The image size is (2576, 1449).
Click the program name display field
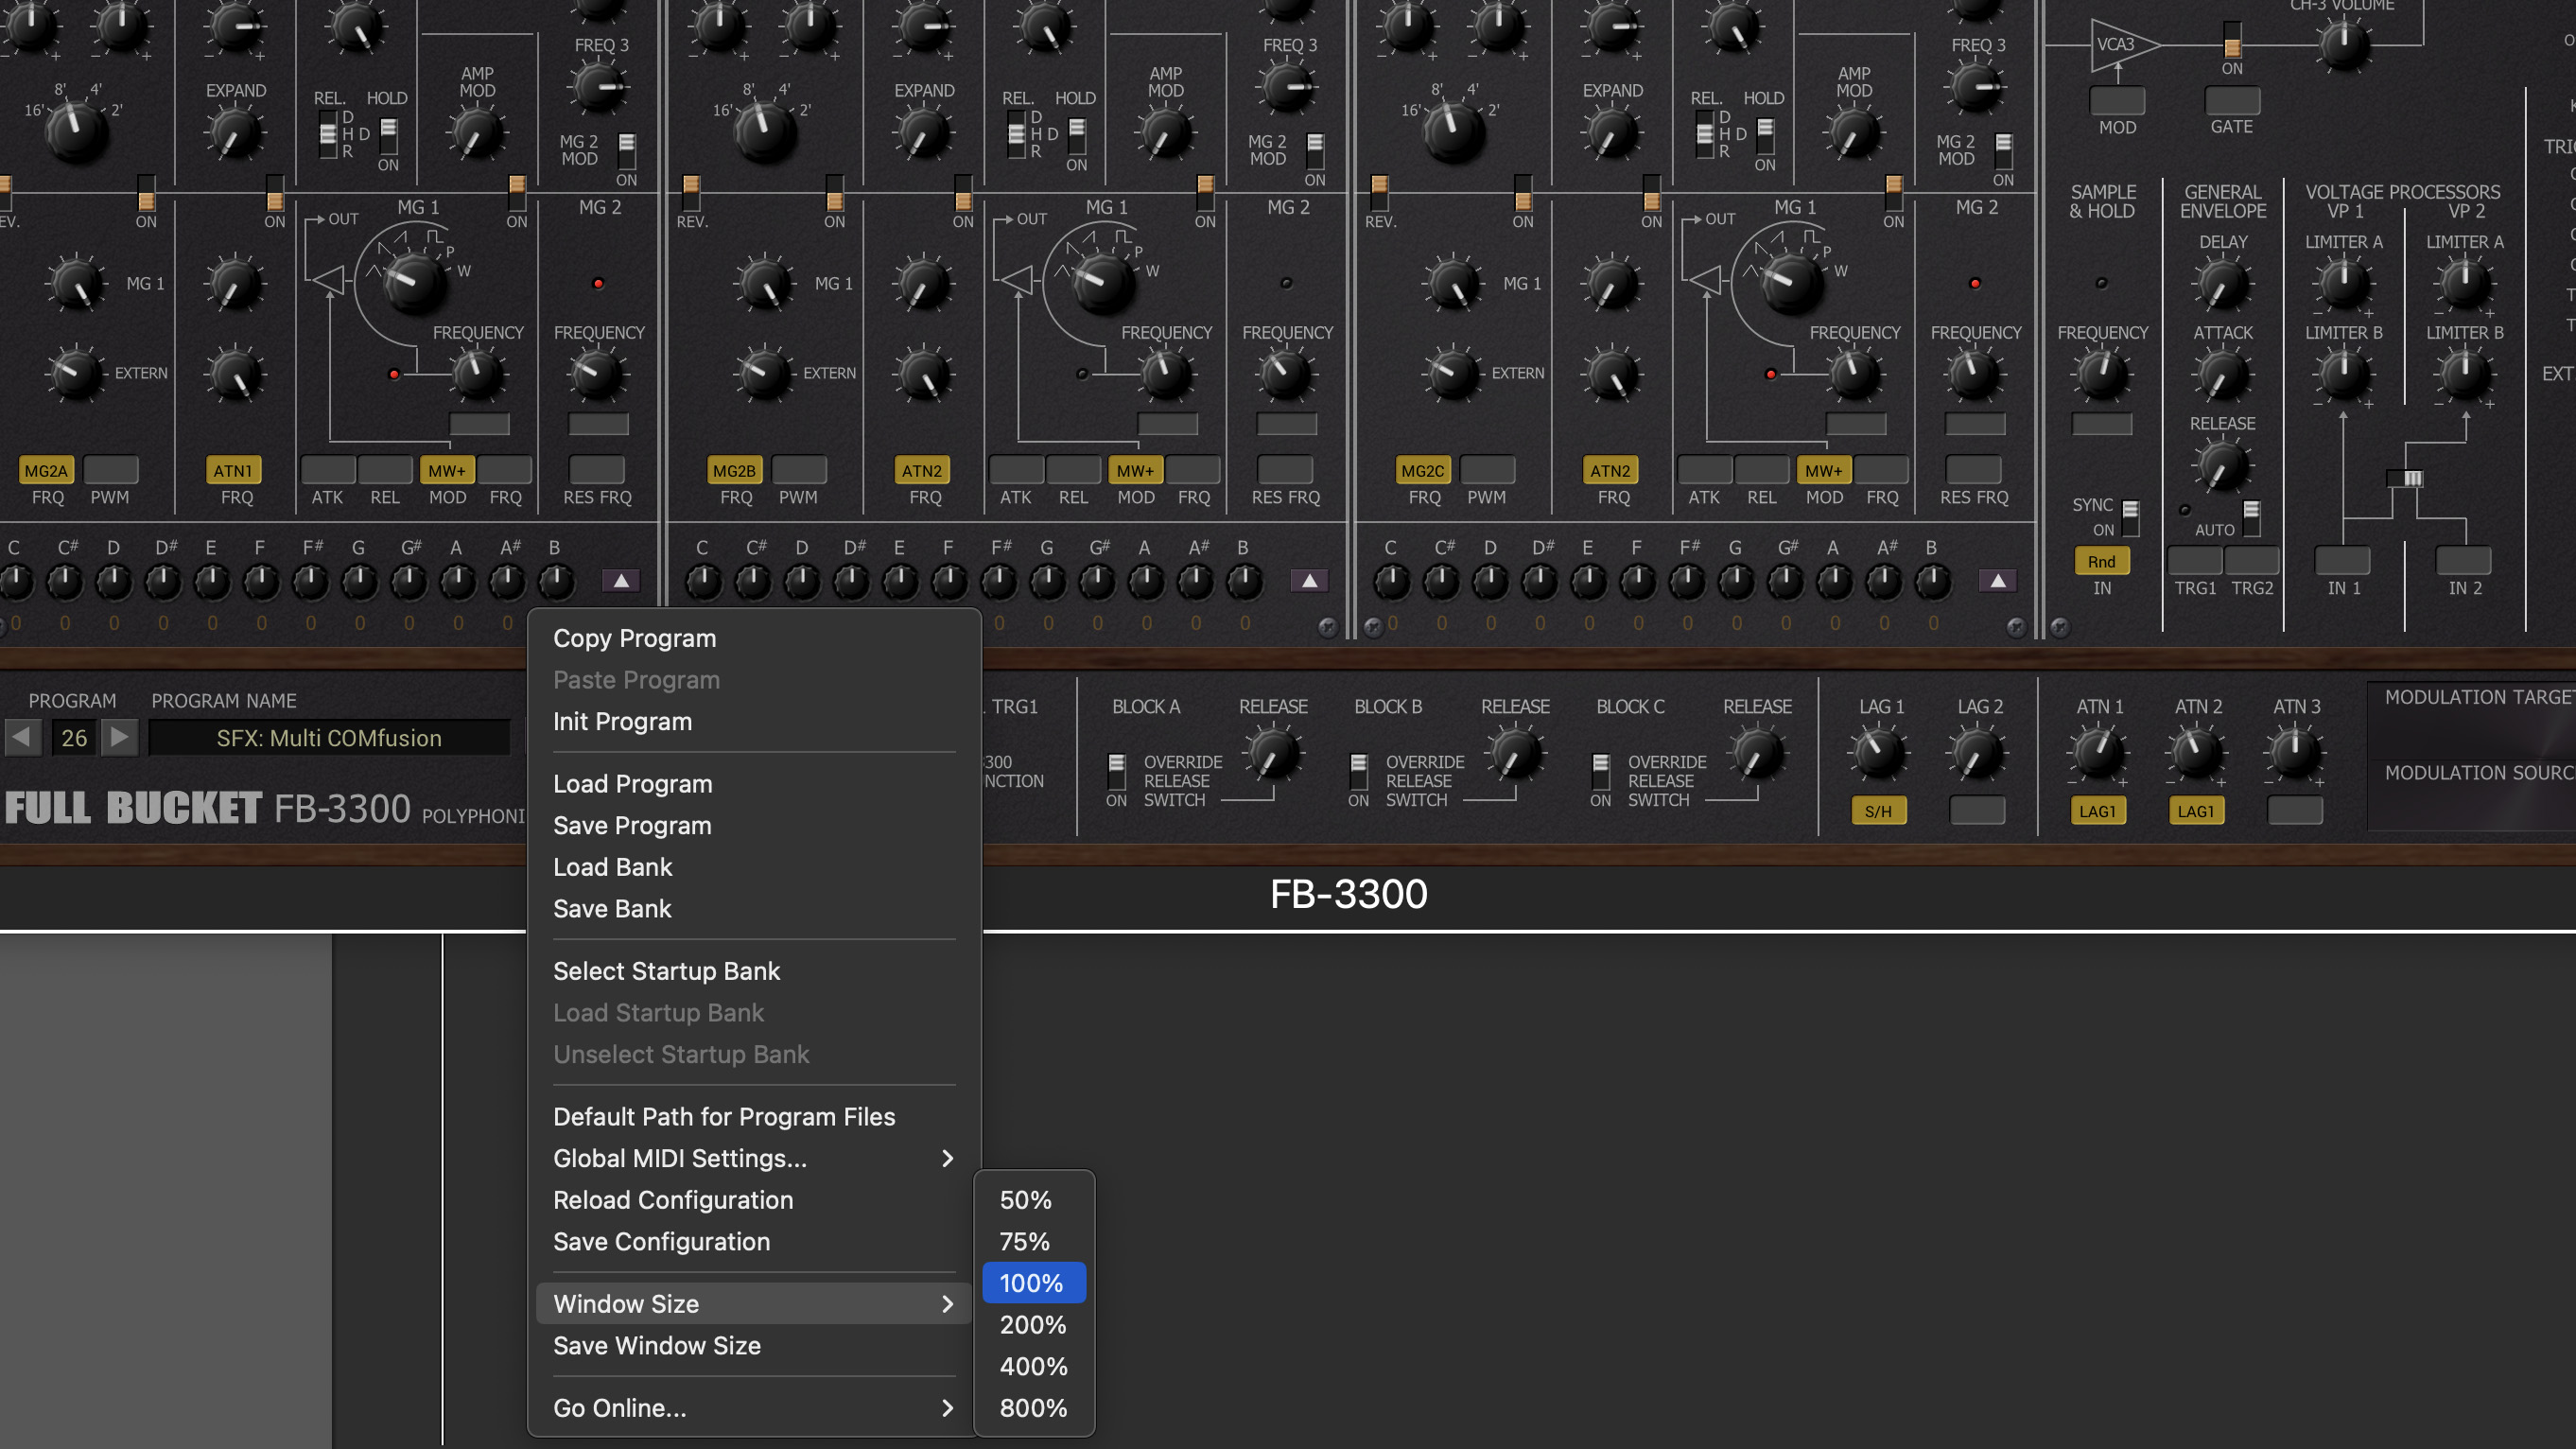pyautogui.click(x=329, y=738)
